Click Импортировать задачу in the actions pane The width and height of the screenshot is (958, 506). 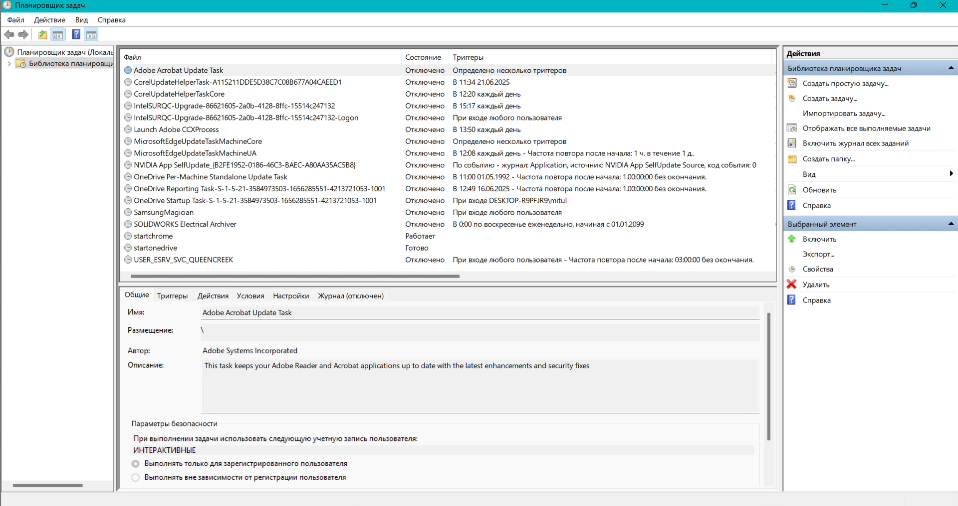(x=836, y=113)
